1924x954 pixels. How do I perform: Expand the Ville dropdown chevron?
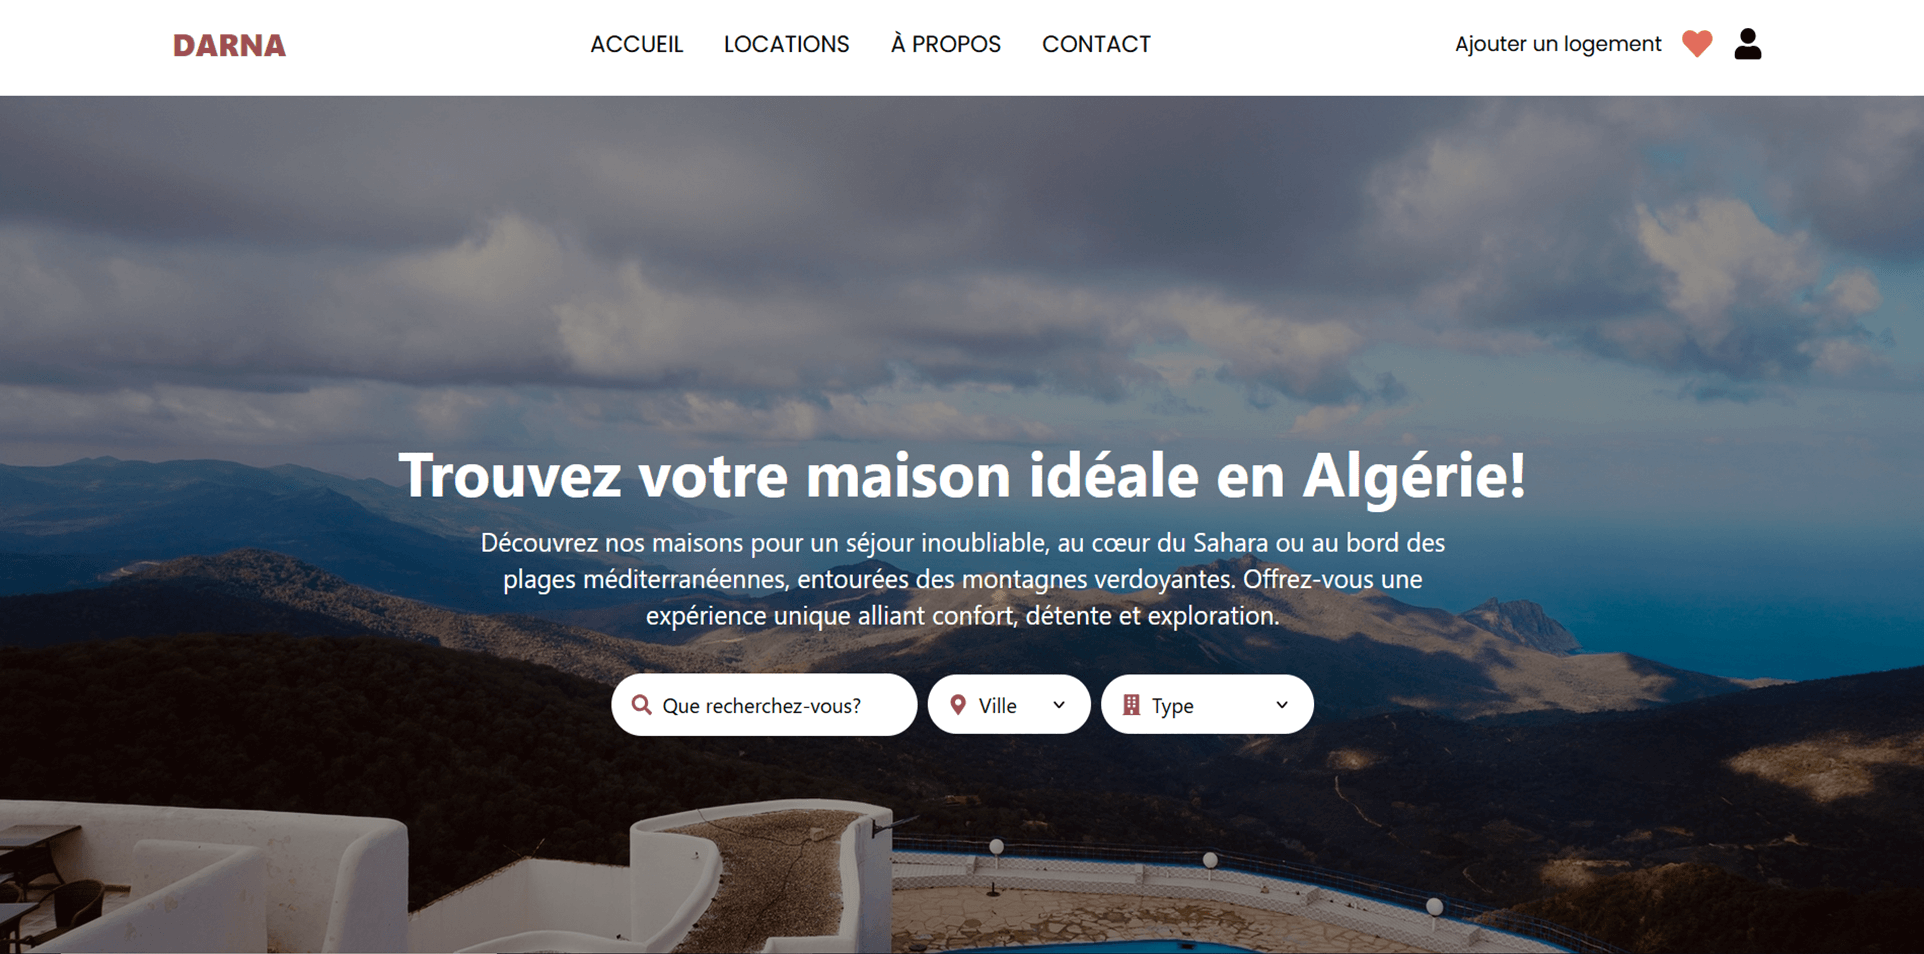coord(1059,705)
